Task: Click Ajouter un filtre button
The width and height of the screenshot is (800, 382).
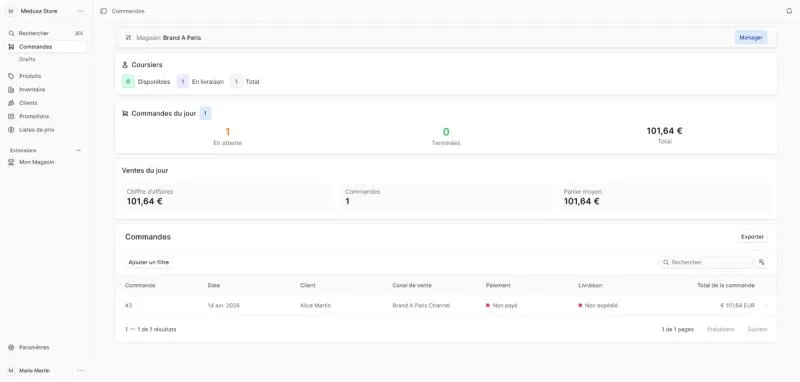Action: click(148, 262)
